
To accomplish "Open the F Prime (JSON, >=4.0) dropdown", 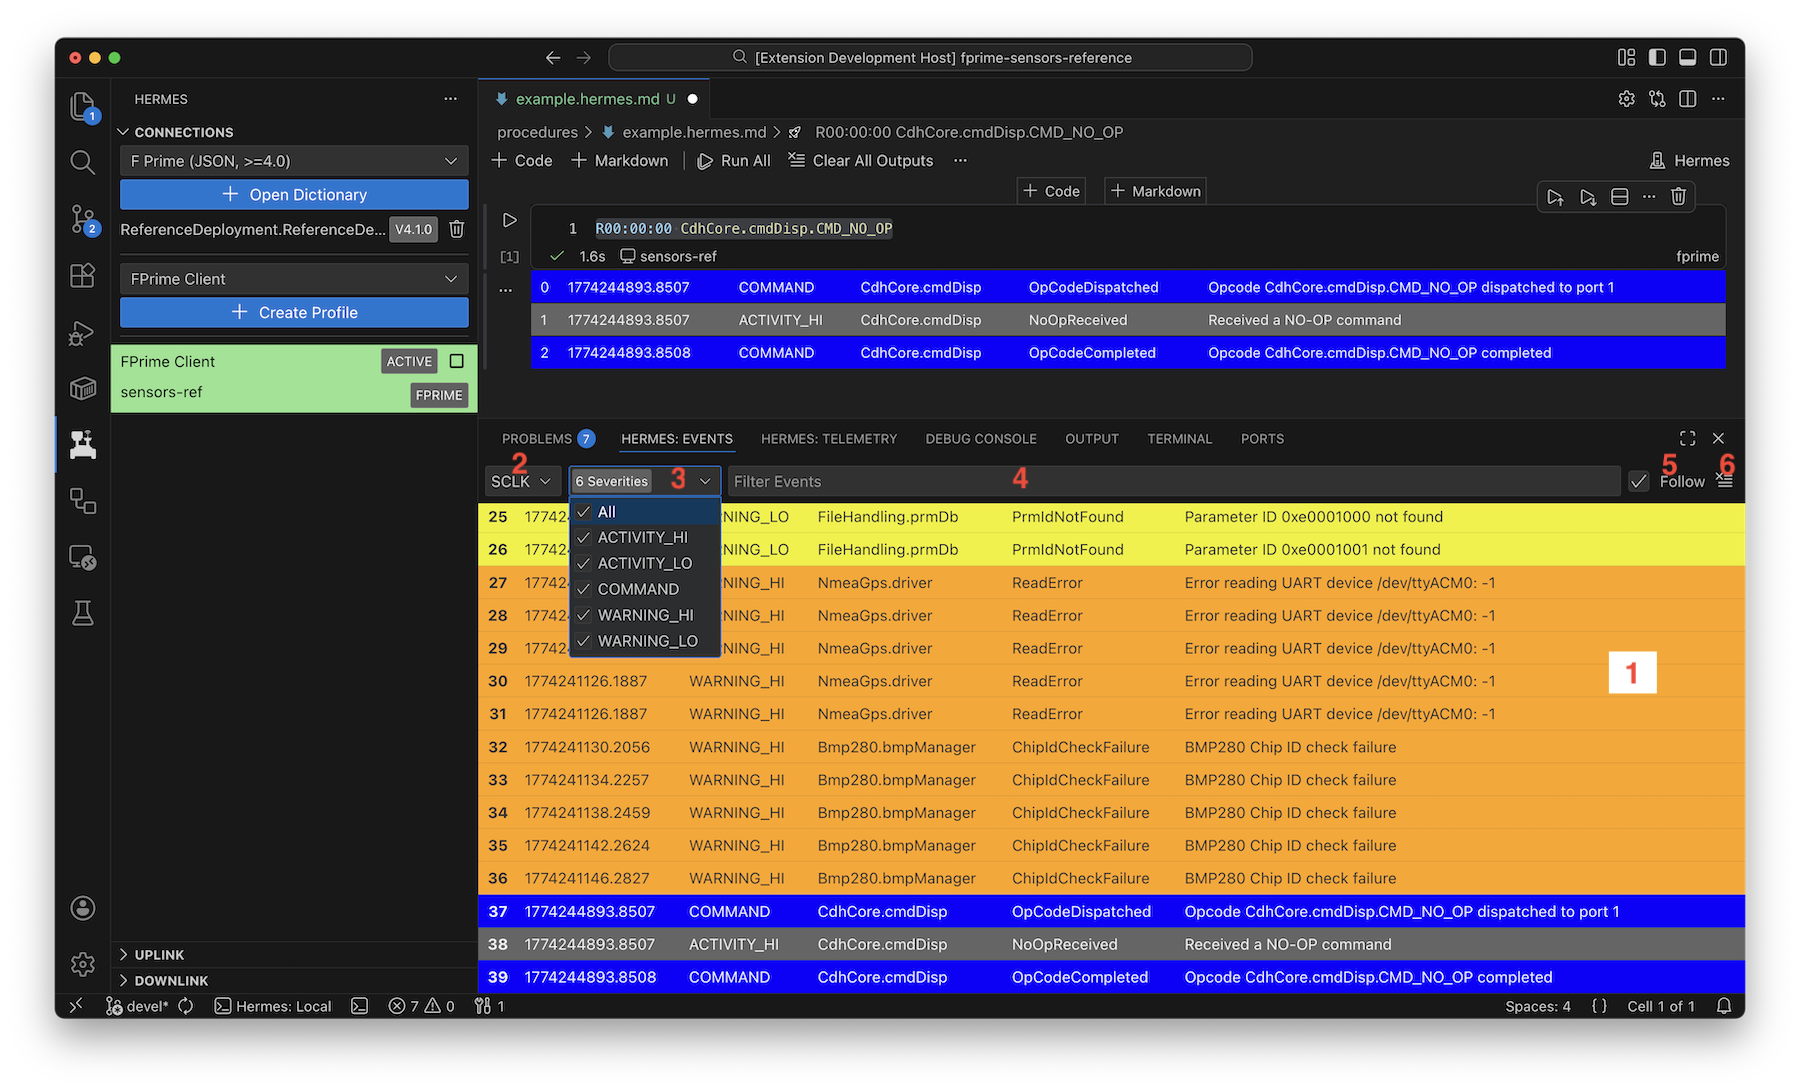I will click(x=293, y=161).
